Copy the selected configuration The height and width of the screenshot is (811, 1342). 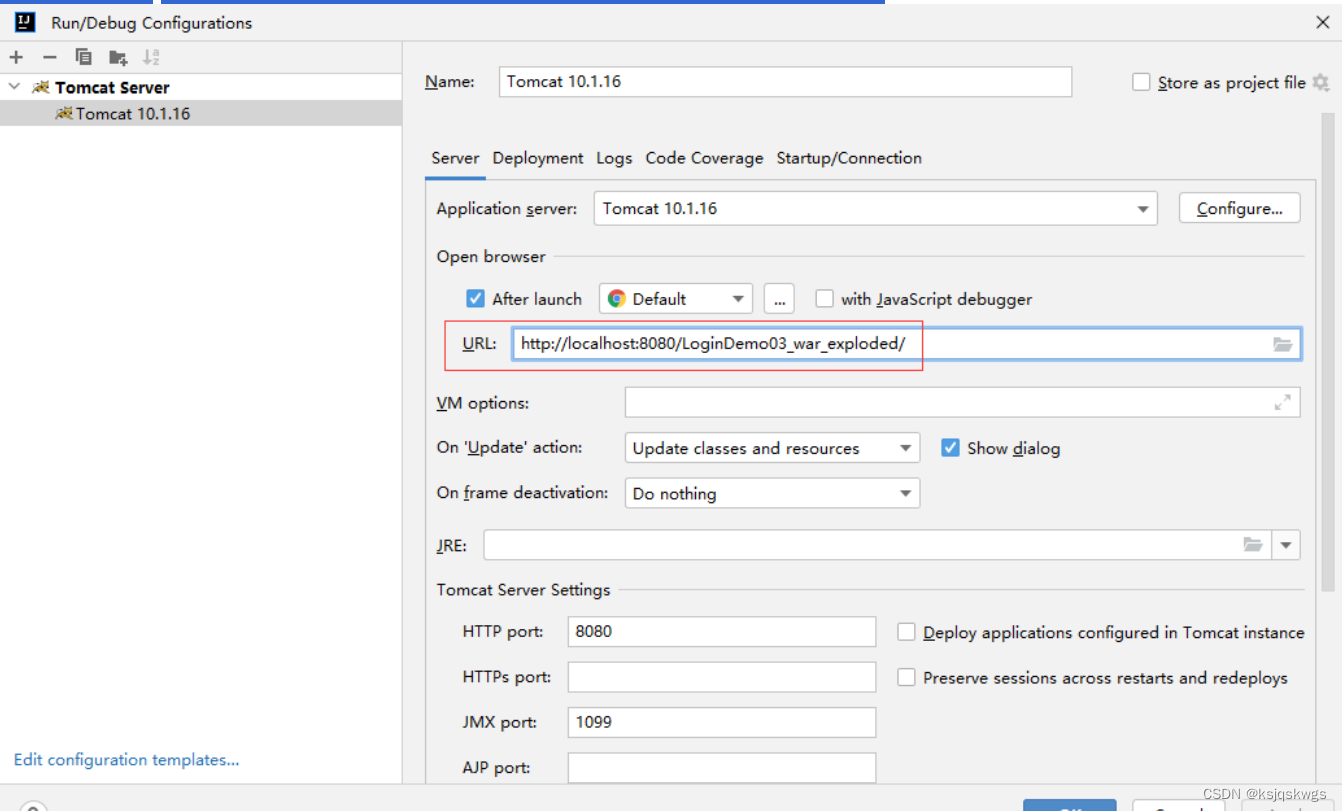click(x=84, y=57)
